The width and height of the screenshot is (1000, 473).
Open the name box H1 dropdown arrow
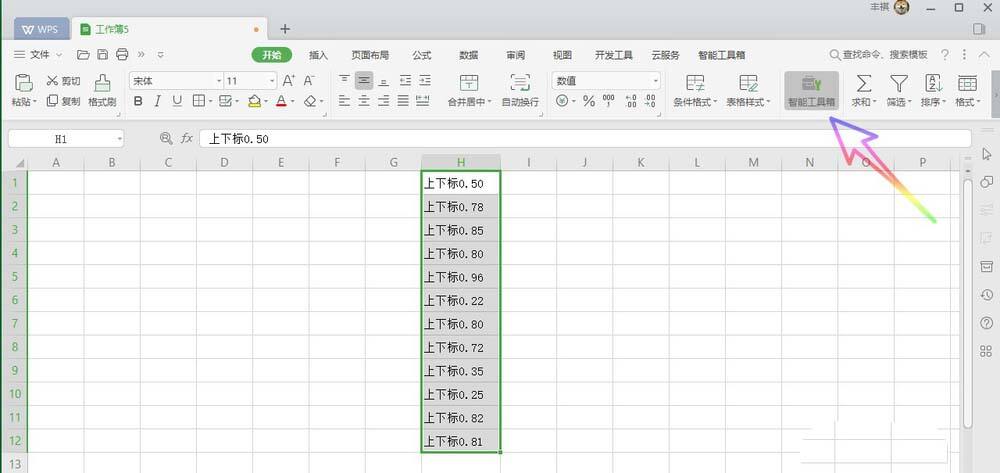pos(119,138)
